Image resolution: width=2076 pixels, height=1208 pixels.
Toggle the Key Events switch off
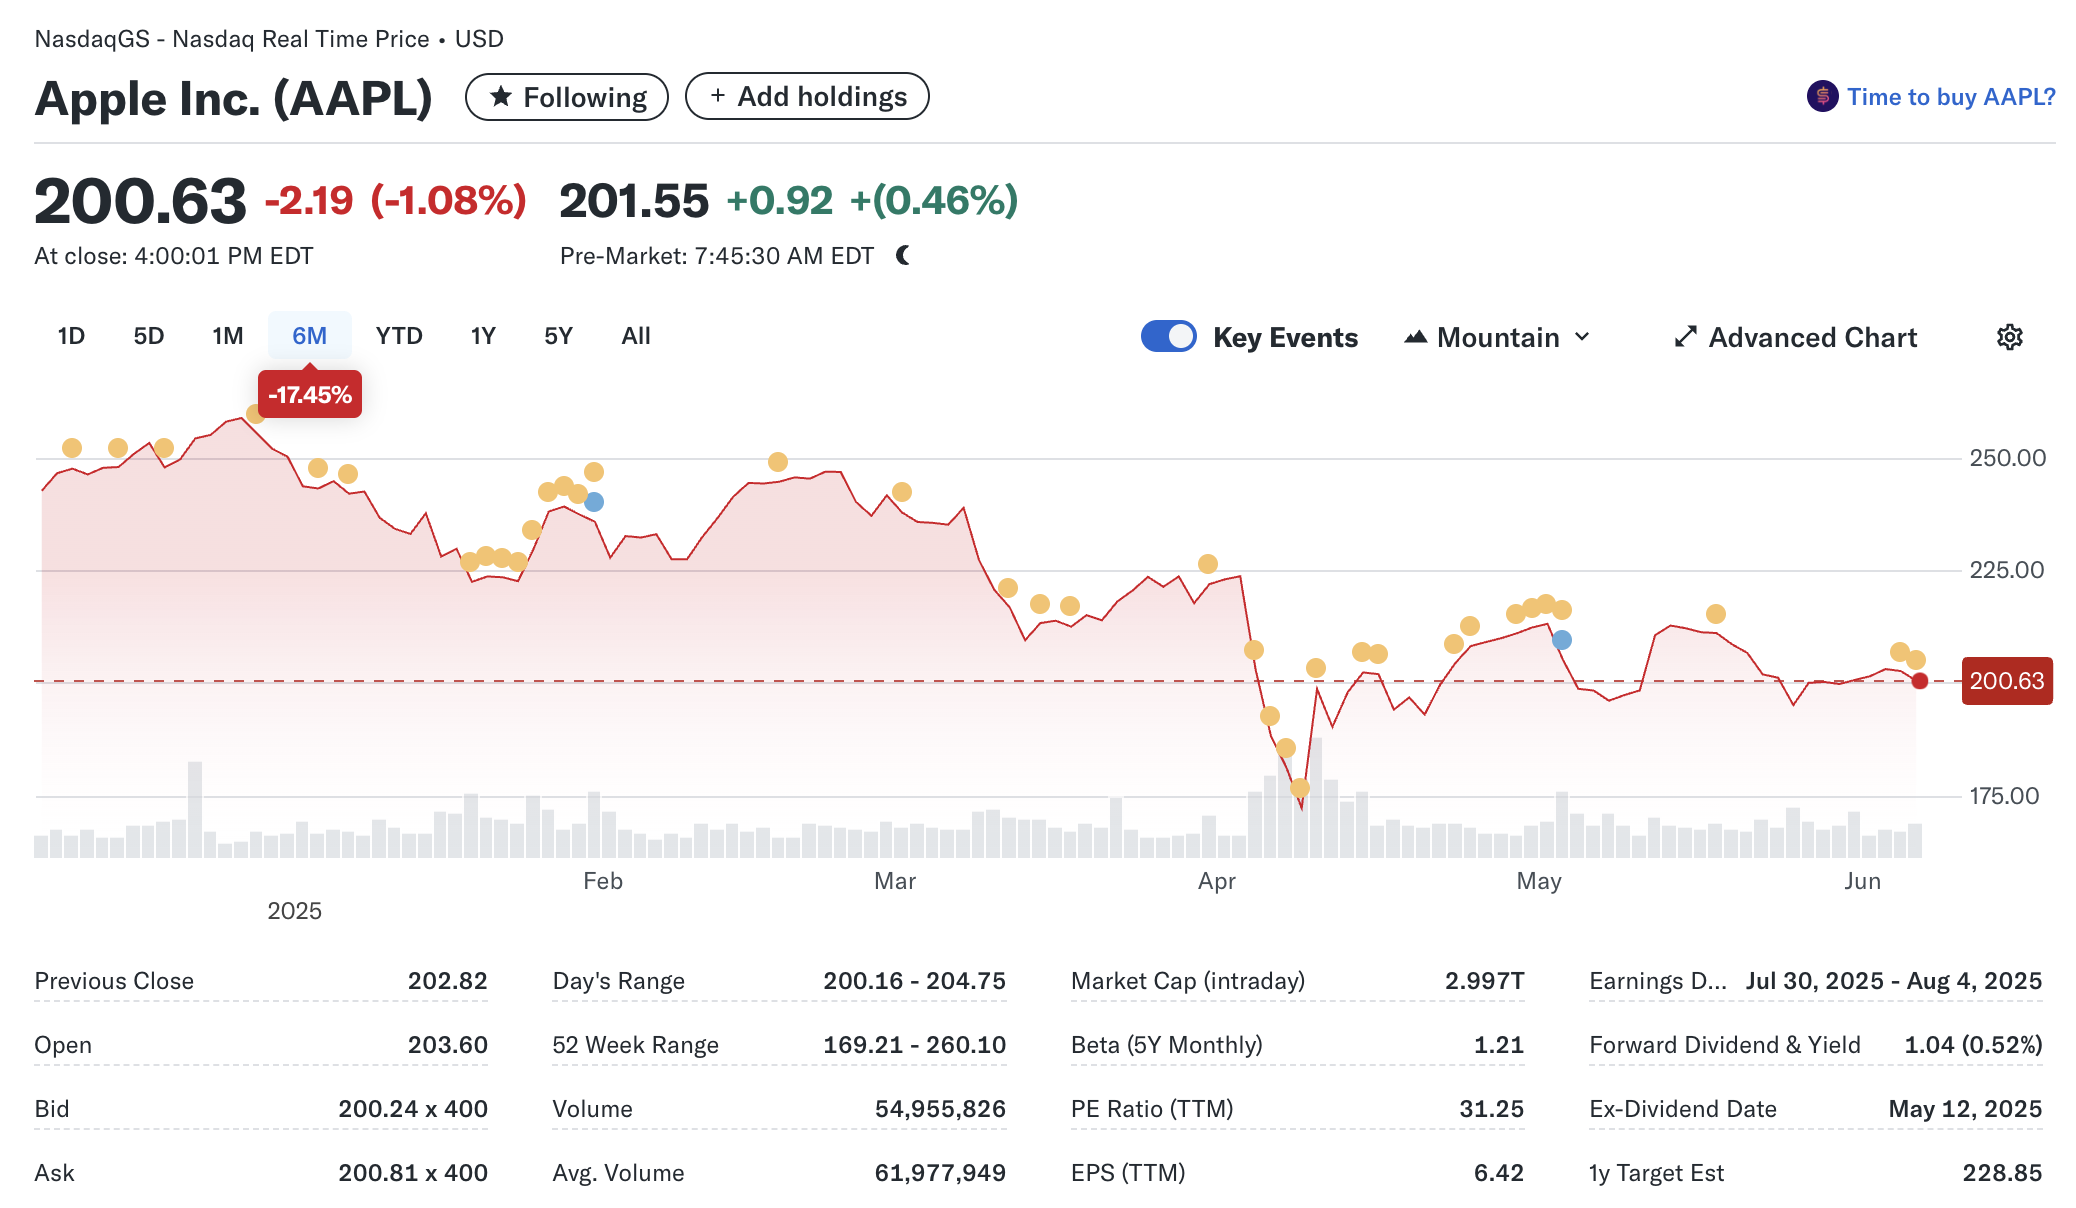[x=1168, y=336]
